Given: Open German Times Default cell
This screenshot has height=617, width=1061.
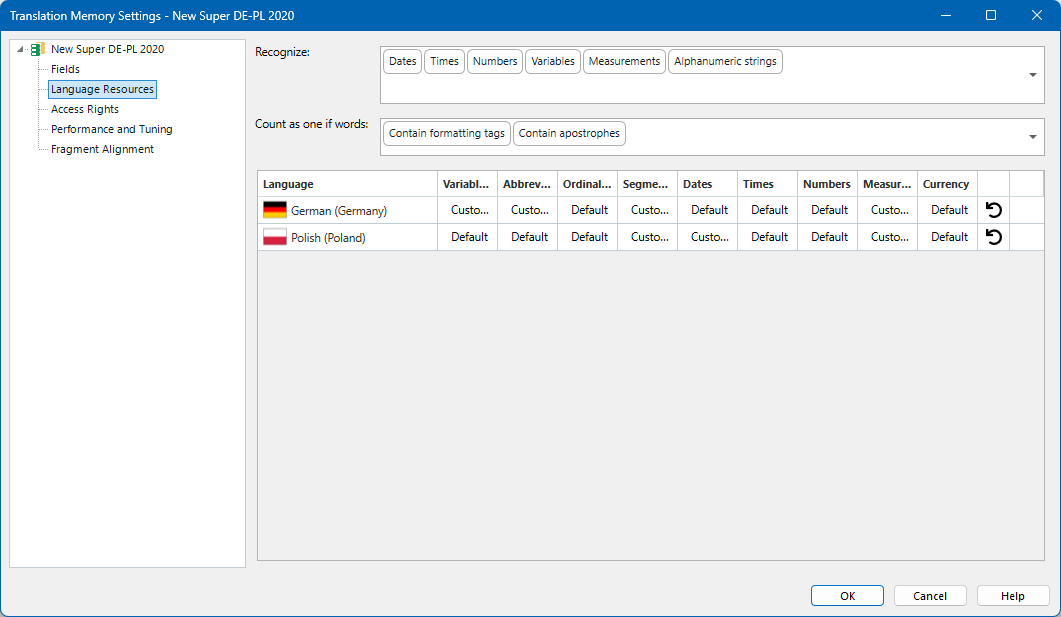Looking at the screenshot, I should point(768,210).
